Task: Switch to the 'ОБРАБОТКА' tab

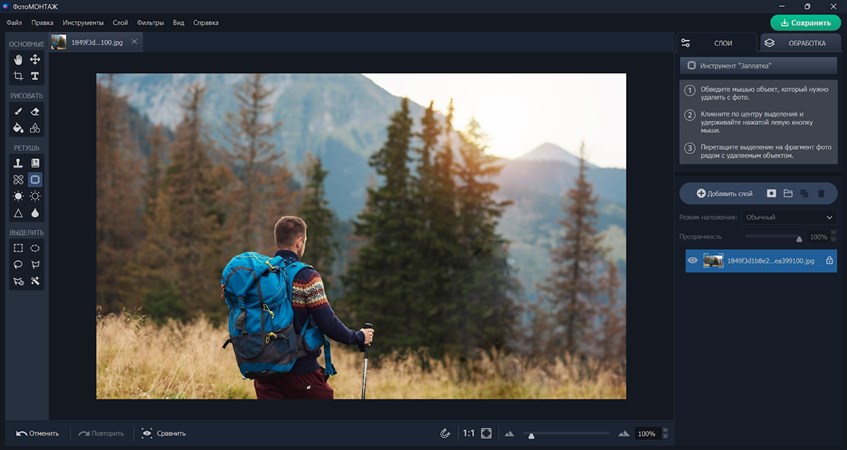Action: (x=800, y=43)
